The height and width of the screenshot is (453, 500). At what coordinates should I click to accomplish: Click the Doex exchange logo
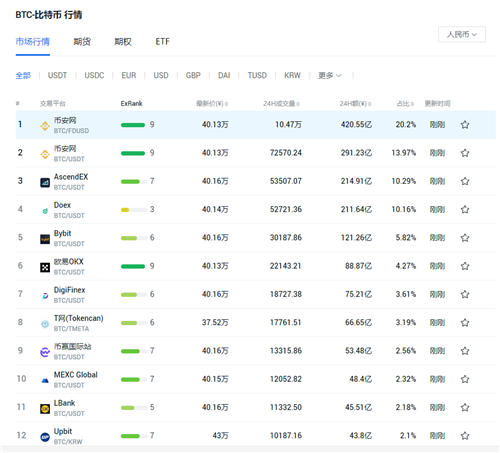tap(45, 211)
